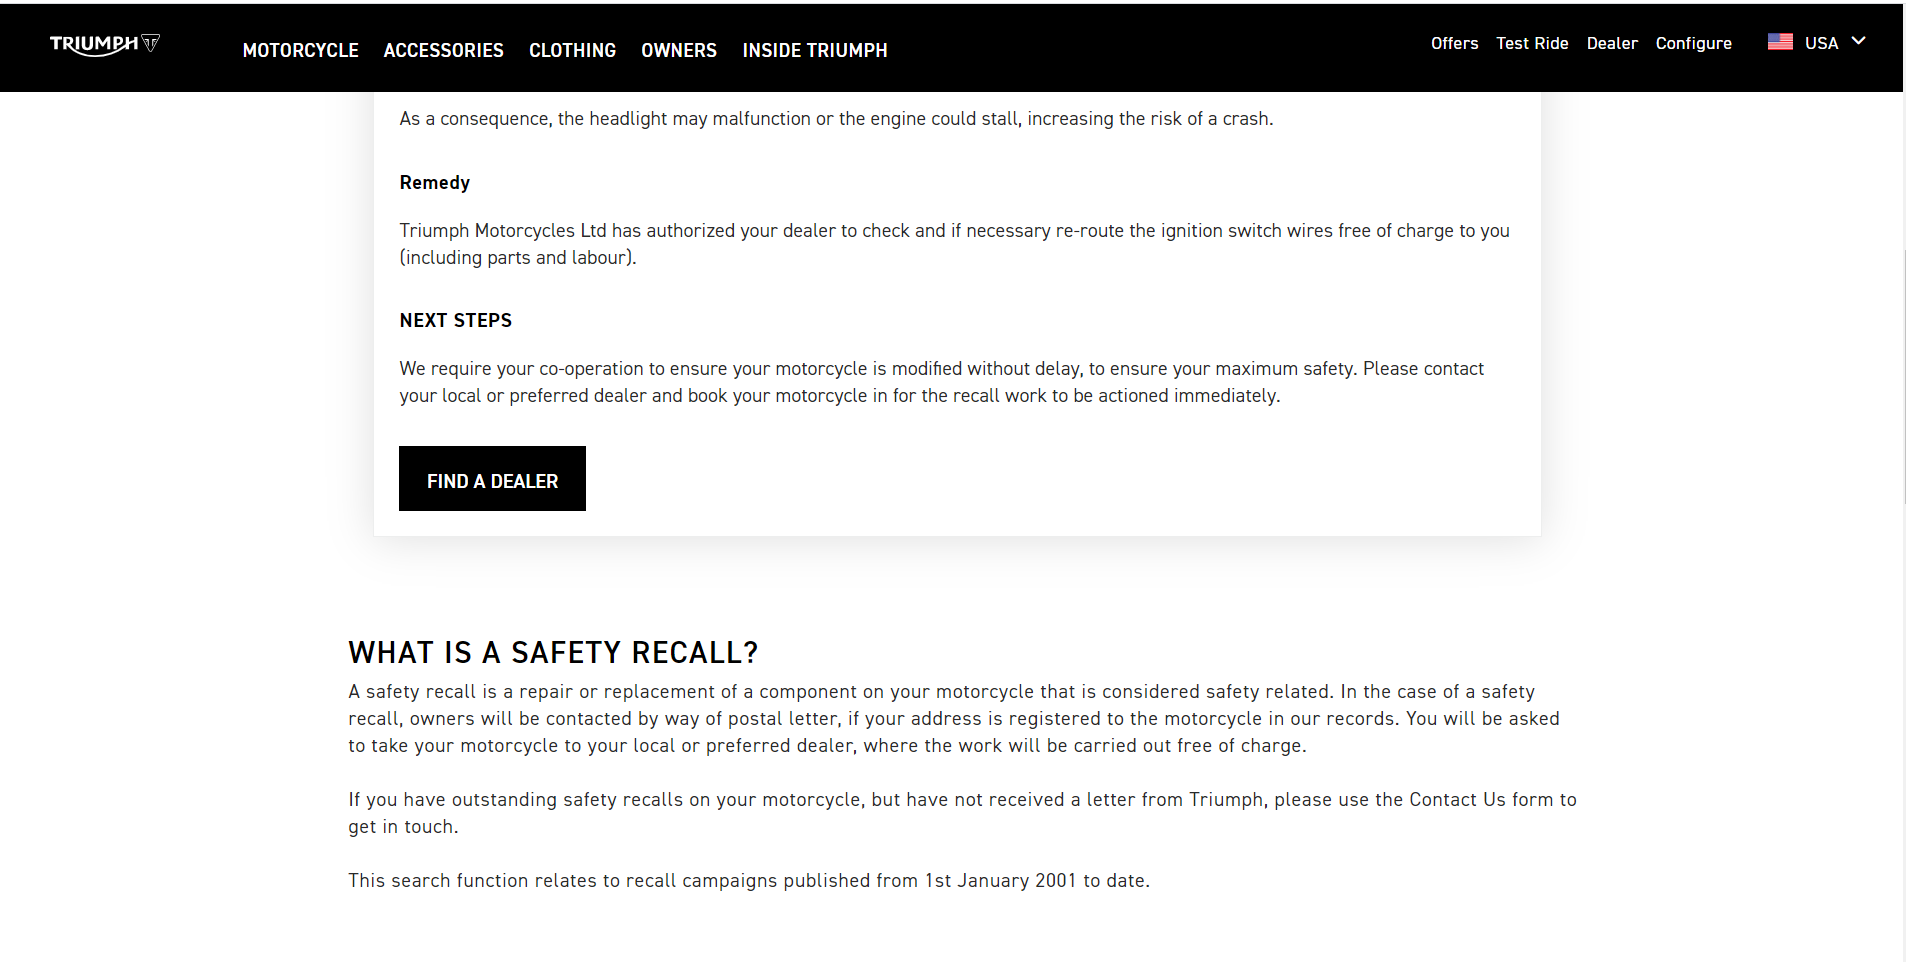The height and width of the screenshot is (962, 1906).
Task: Click the USA country label
Action: point(1821,43)
